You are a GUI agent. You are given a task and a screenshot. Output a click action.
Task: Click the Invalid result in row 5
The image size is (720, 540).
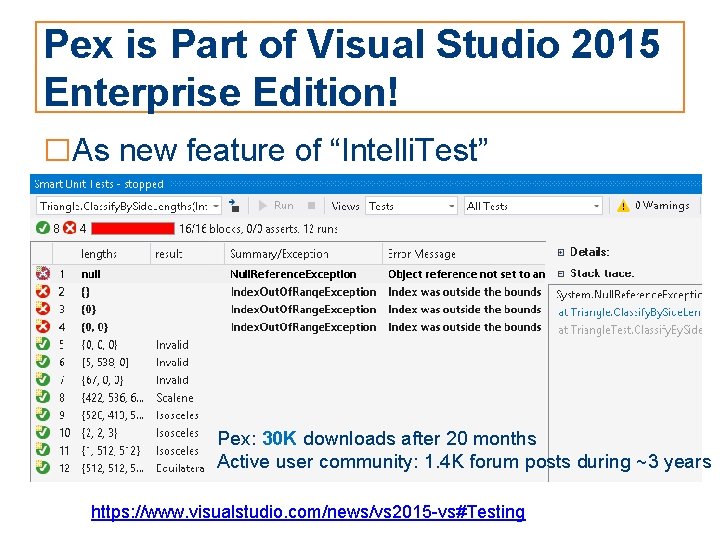point(172,345)
